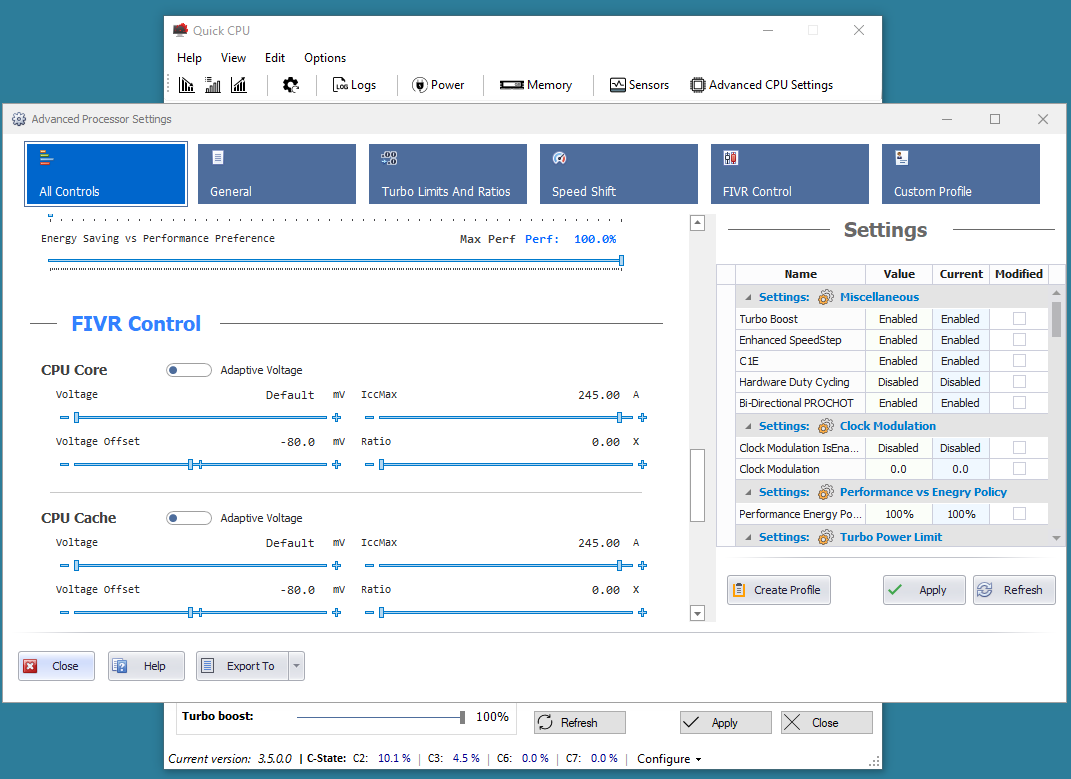Open the Export To dropdown arrow
Image resolution: width=1071 pixels, height=779 pixels.
(x=296, y=666)
